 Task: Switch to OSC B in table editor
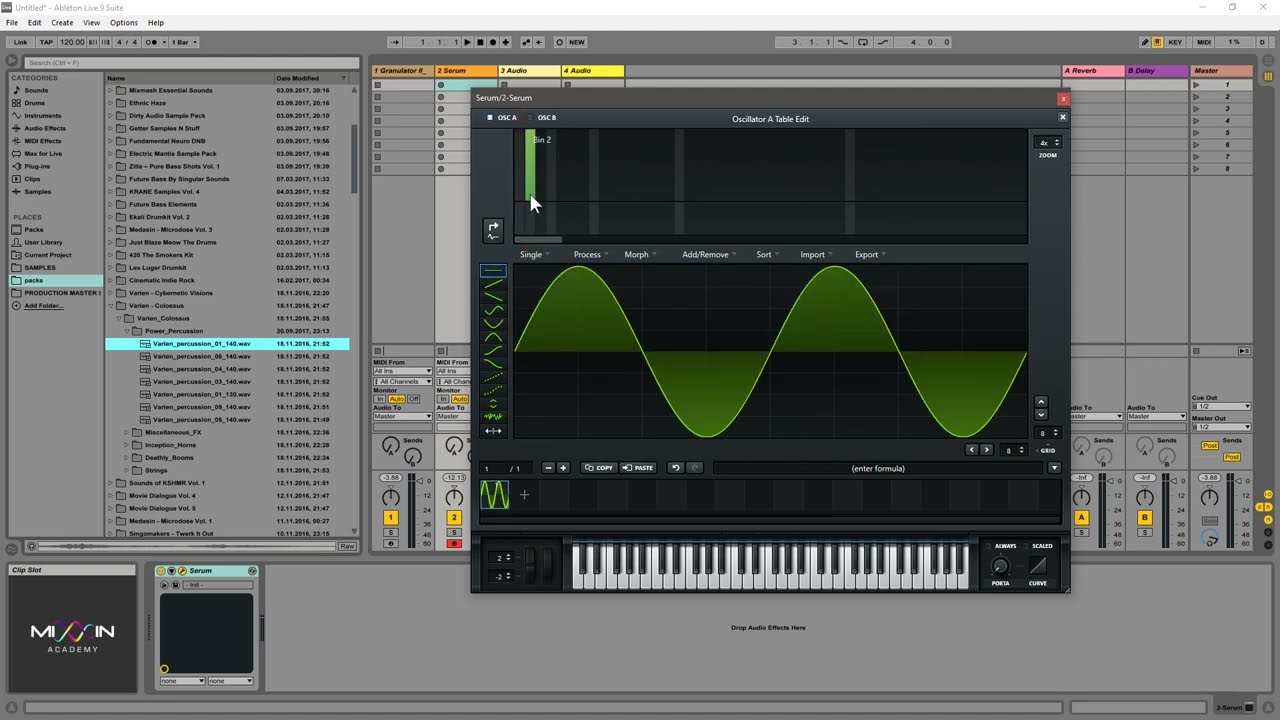click(542, 118)
